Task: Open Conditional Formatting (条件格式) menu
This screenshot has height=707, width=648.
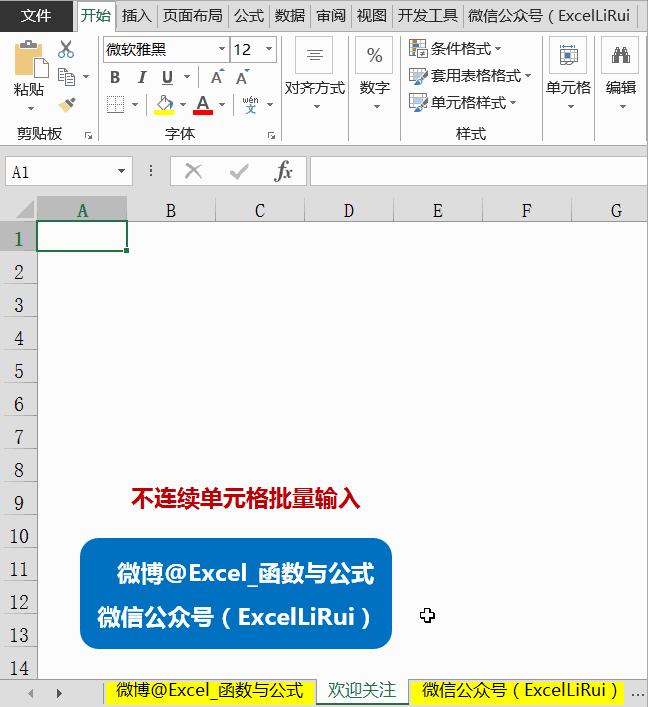Action: [x=455, y=48]
